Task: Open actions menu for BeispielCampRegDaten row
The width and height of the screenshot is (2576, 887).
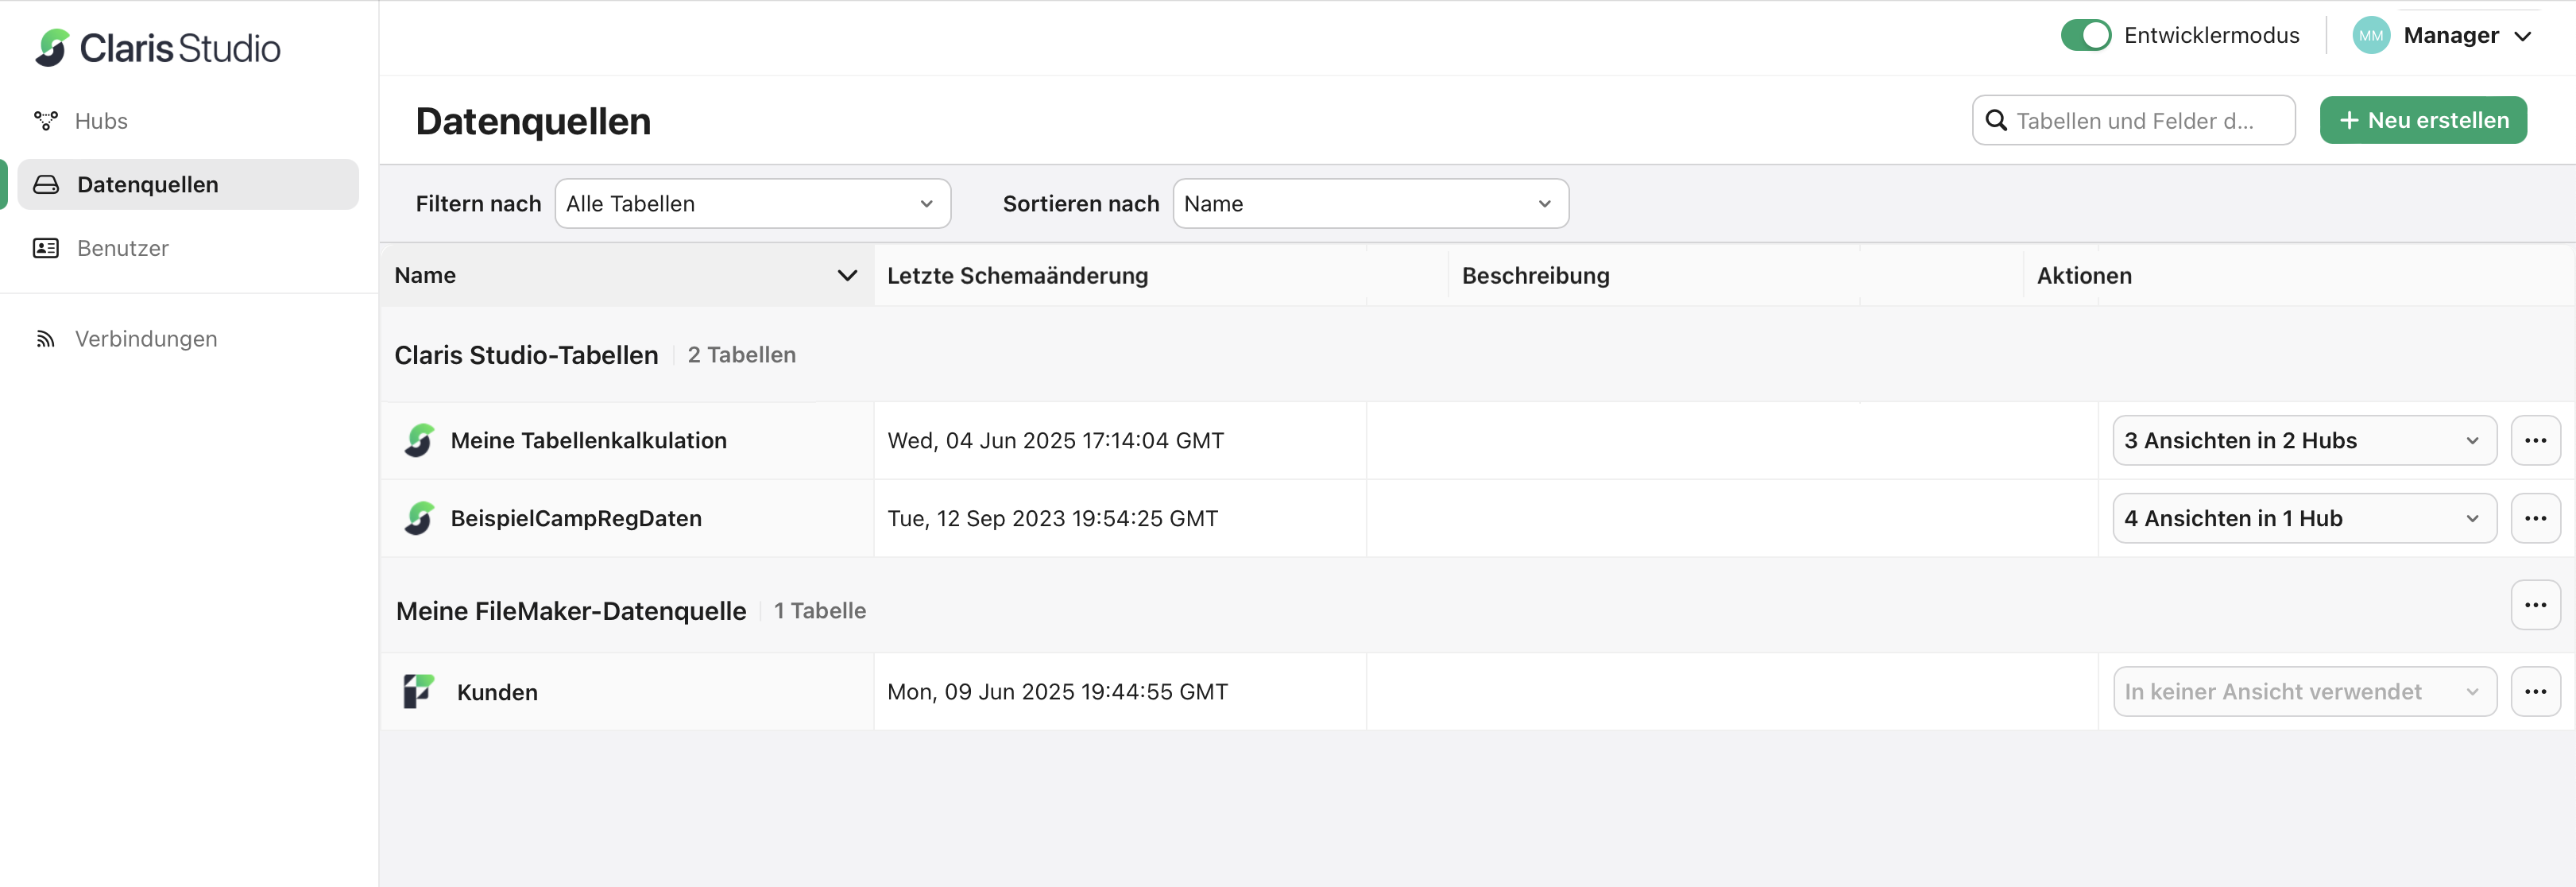Action: (x=2536, y=518)
